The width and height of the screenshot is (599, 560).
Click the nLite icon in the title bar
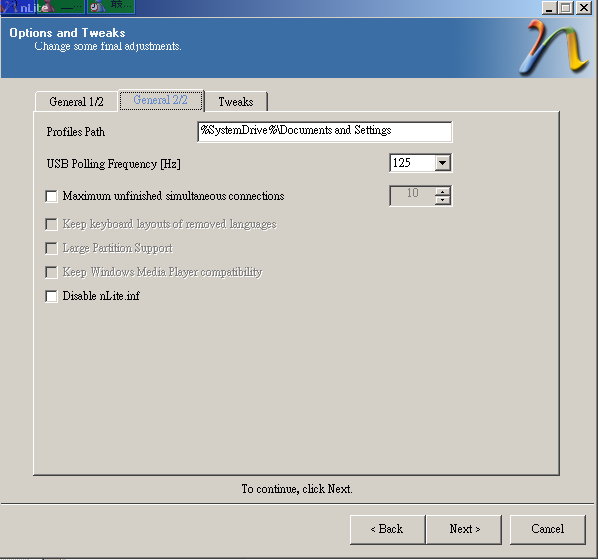(8, 7)
